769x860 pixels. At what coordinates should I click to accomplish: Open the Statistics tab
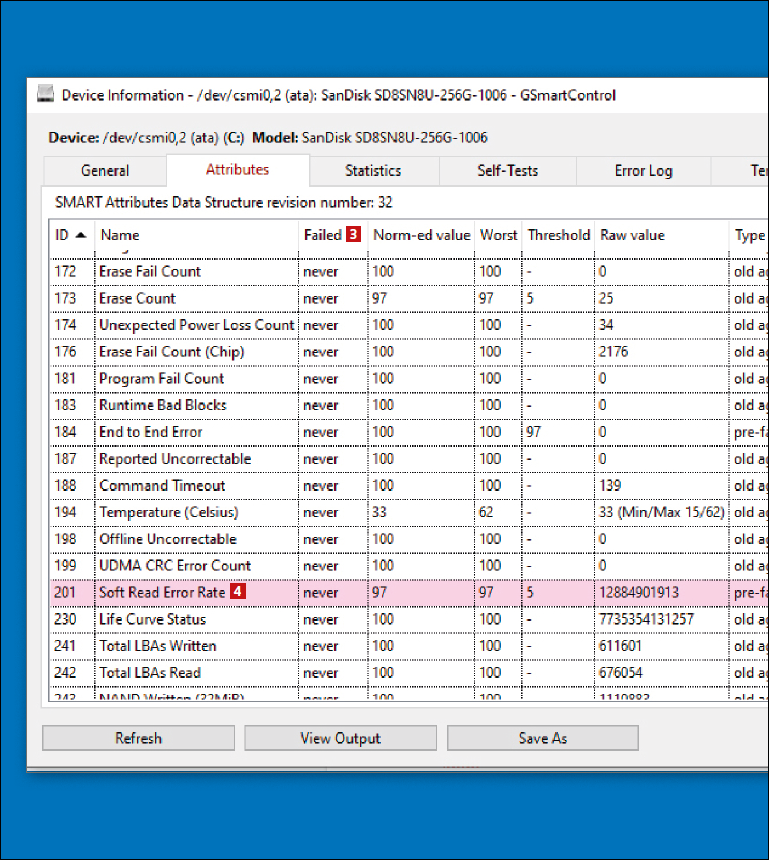pos(373,171)
